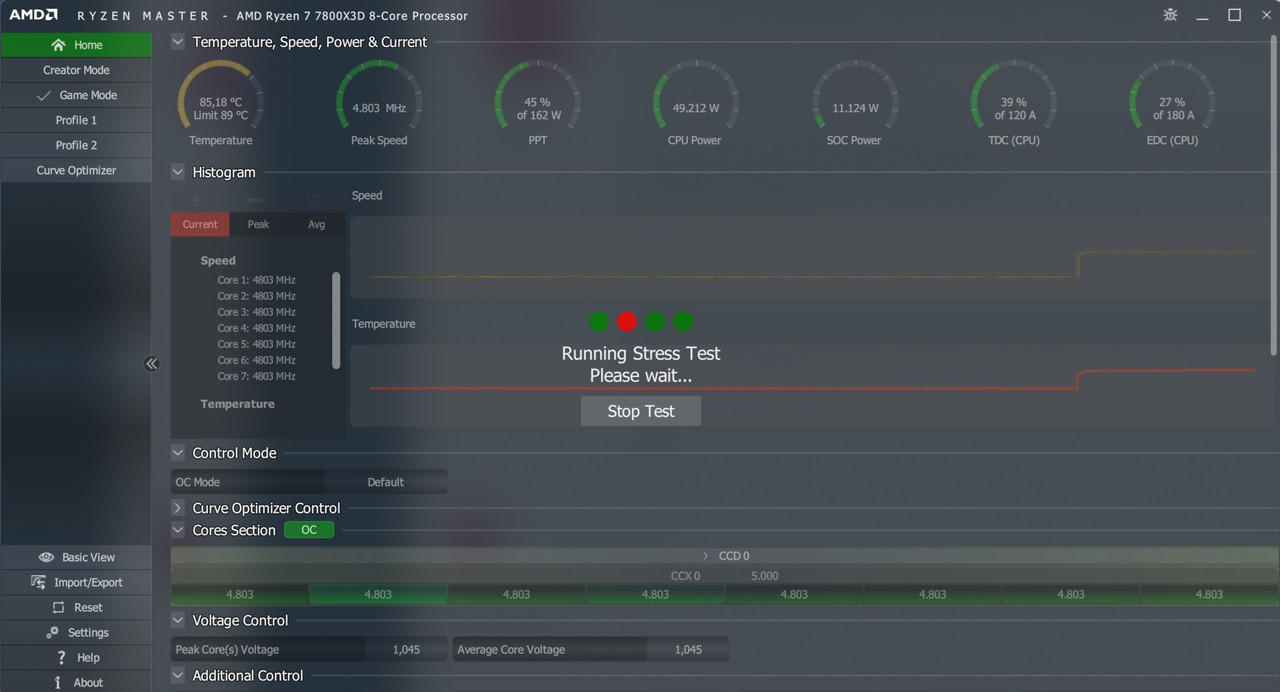
Task: Click the Reset square icon
Action: pos(57,607)
